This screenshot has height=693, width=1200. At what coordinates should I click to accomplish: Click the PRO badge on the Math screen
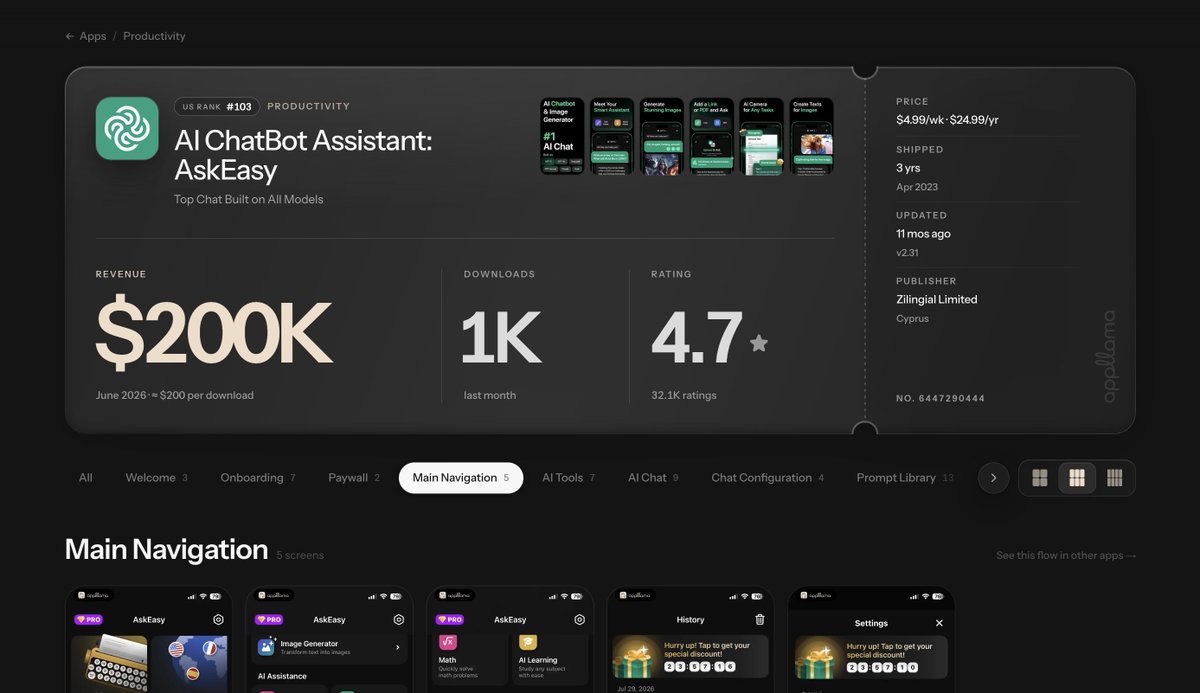451,620
